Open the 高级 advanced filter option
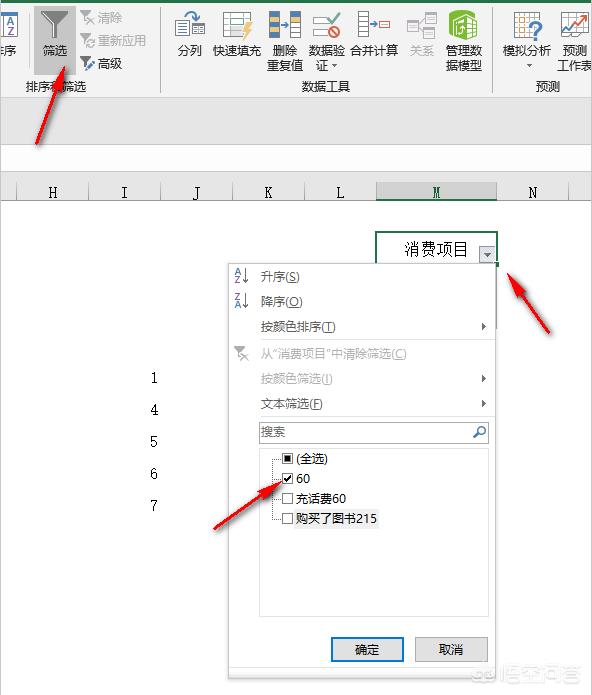 point(101,63)
